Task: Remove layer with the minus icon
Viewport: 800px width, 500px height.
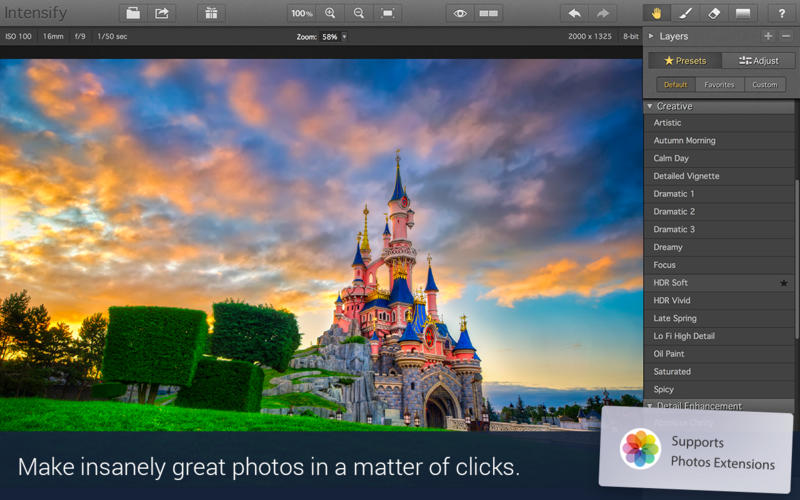Action: (x=786, y=36)
